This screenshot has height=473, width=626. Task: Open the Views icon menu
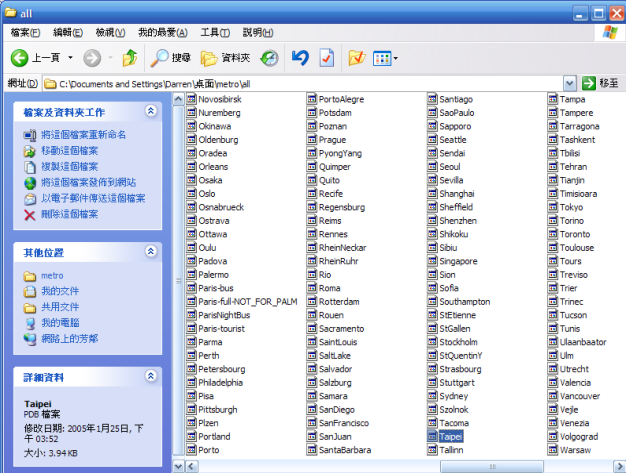[382, 59]
